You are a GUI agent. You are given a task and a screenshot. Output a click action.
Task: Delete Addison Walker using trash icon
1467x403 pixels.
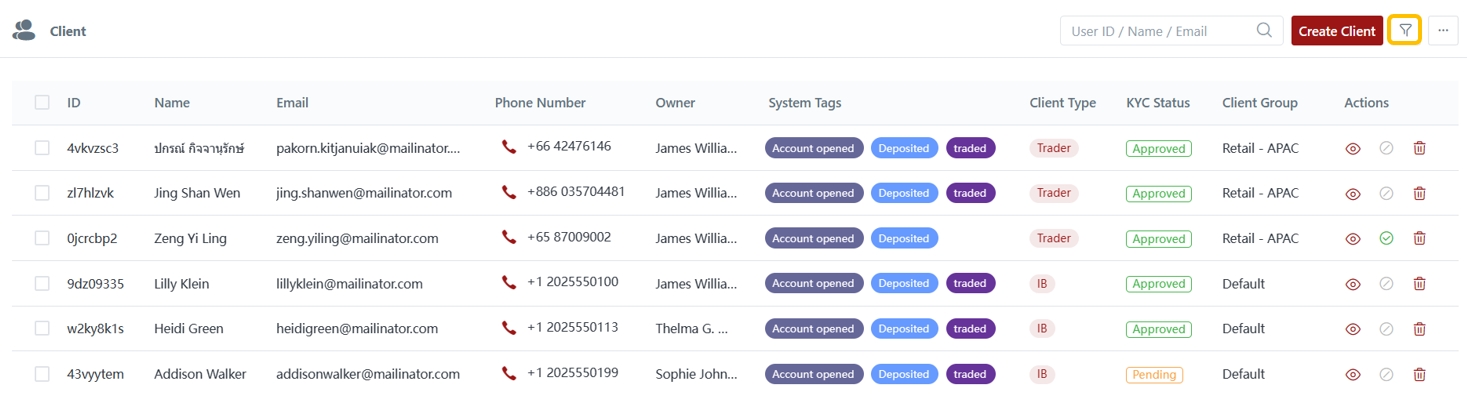[x=1419, y=375]
